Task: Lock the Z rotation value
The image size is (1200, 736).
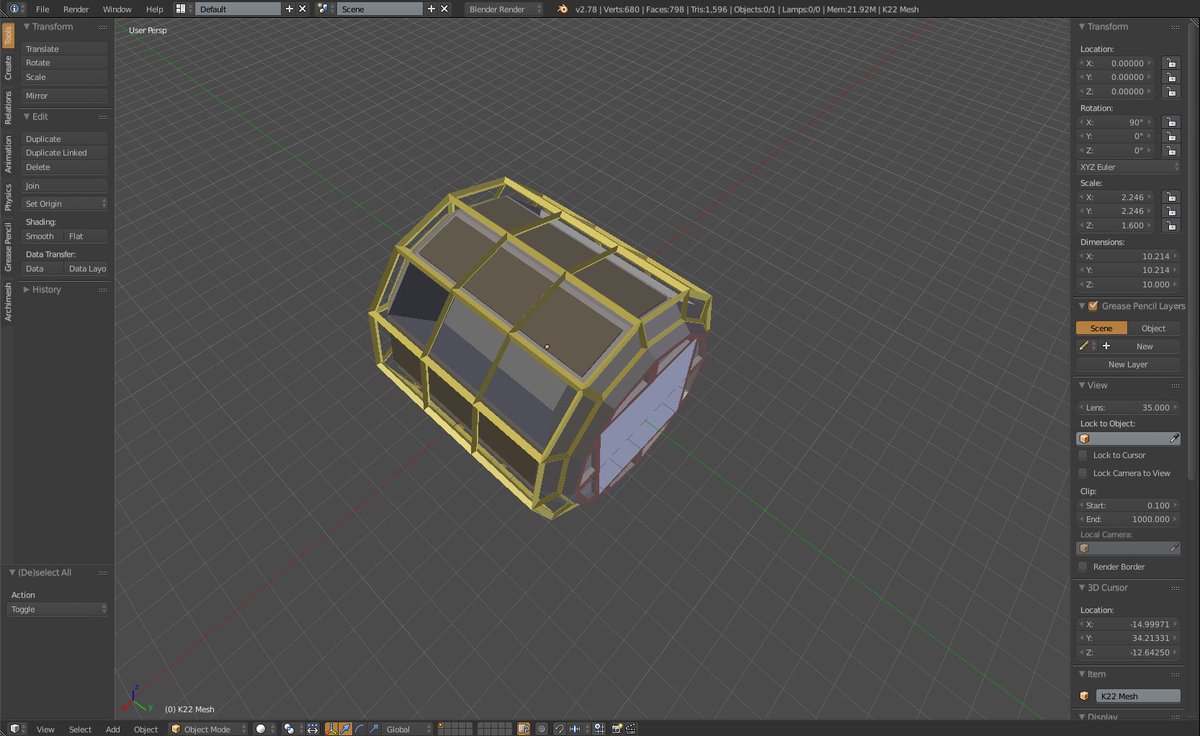Action: click(x=1169, y=151)
